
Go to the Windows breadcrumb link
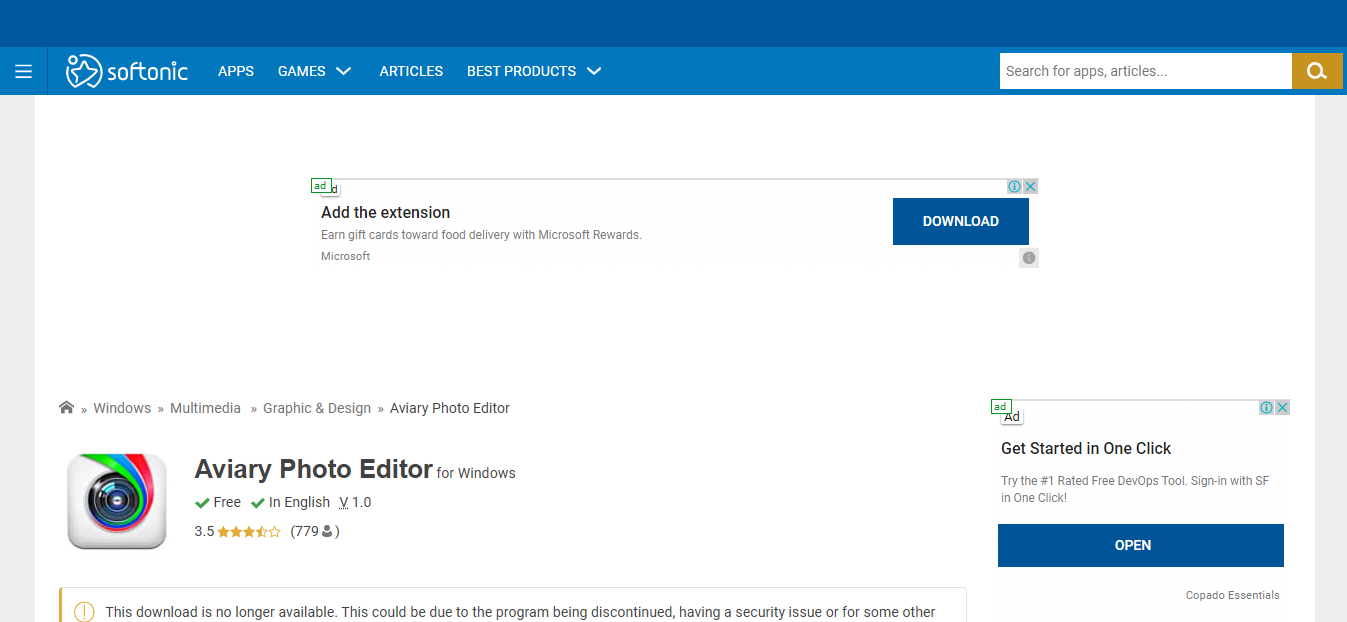click(122, 408)
